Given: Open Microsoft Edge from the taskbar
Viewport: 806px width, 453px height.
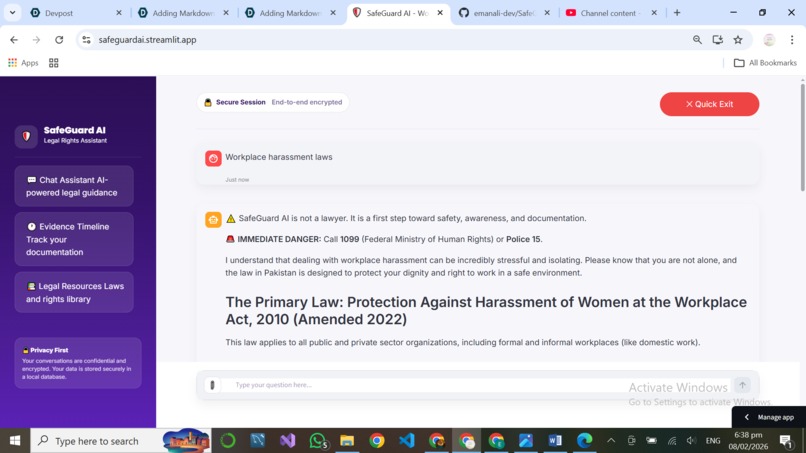Looking at the screenshot, I should [x=584, y=441].
